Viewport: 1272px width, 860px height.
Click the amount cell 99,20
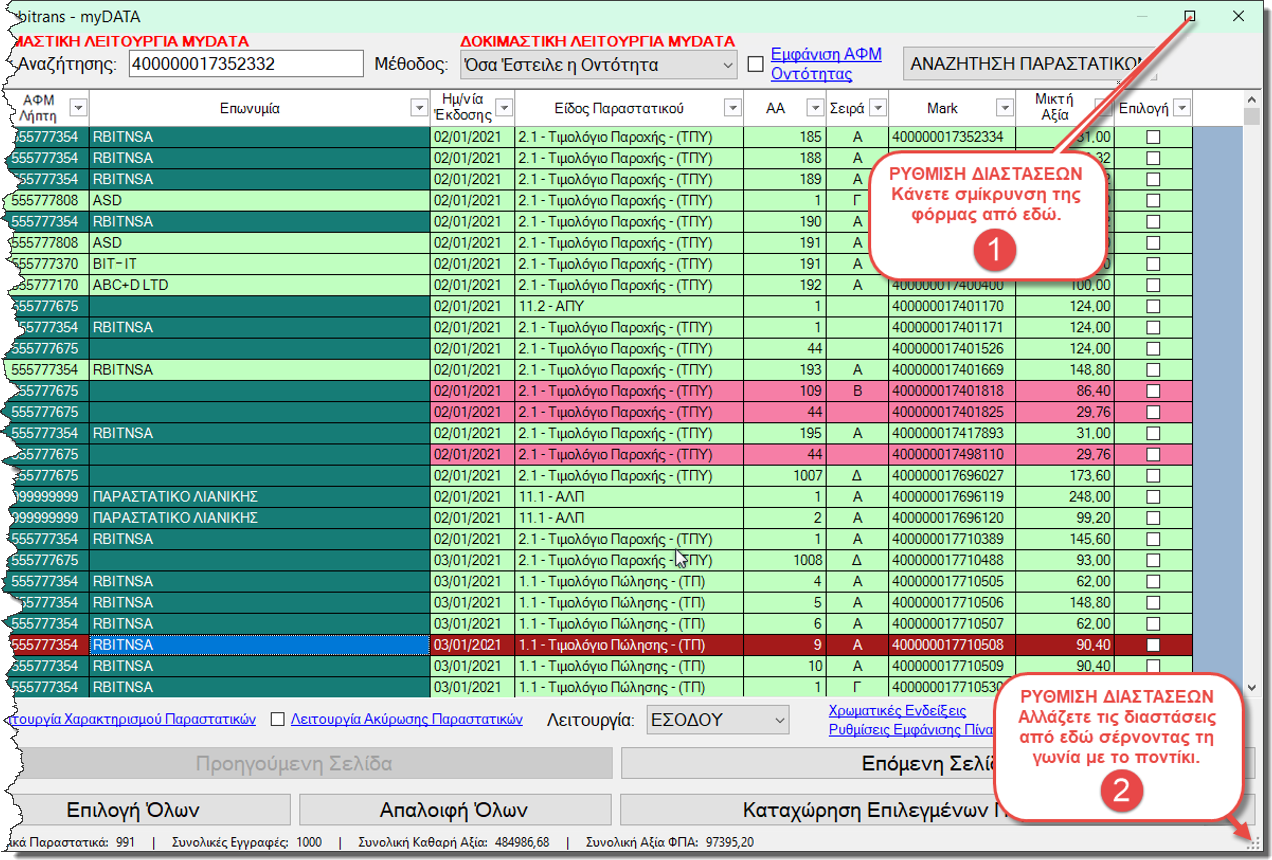1064,518
